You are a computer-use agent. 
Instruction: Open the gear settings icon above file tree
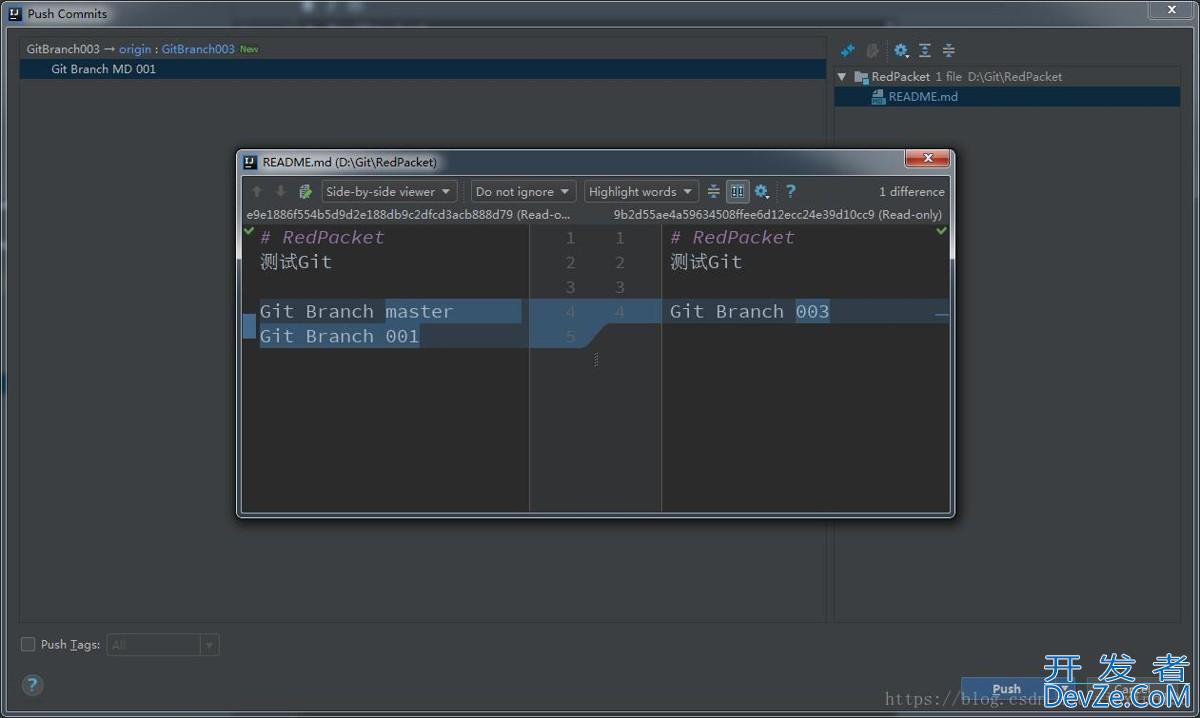click(901, 50)
